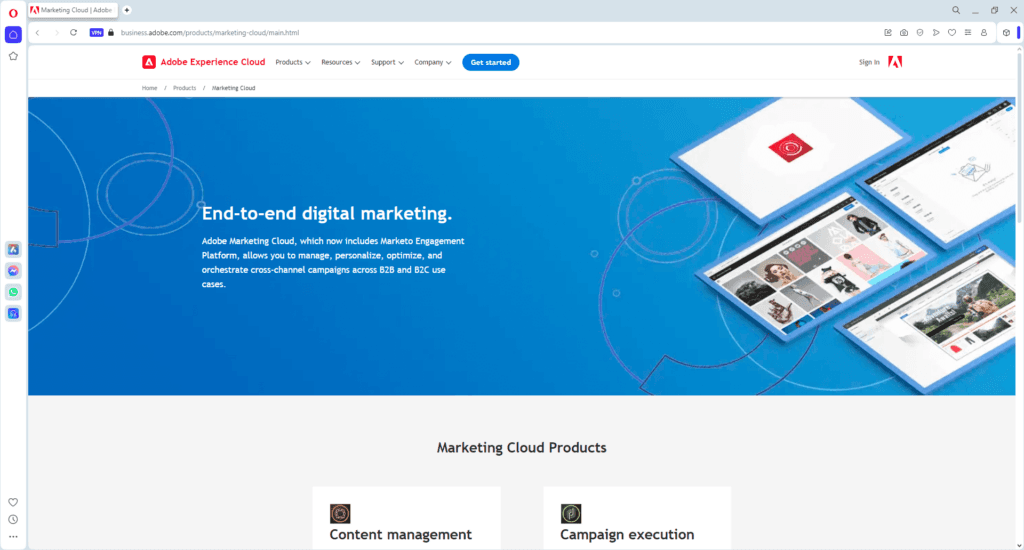
Task: Open the My Flow send icon
Action: (x=936, y=33)
